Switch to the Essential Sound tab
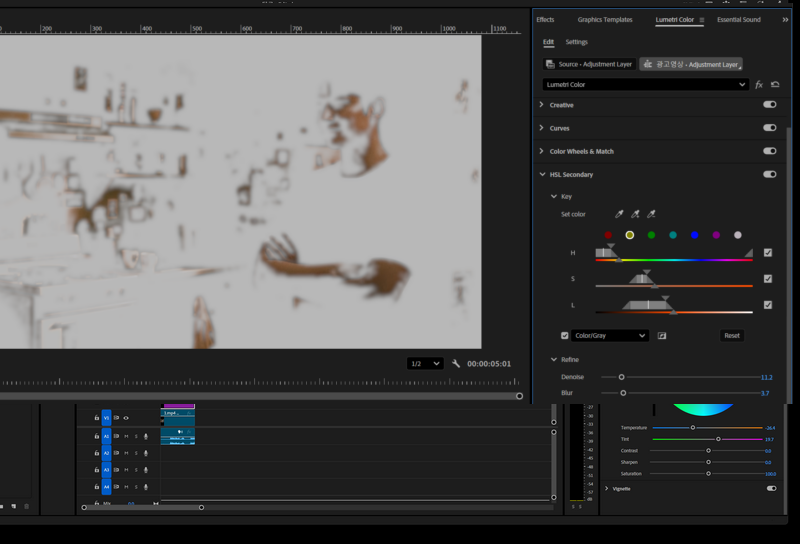The height and width of the screenshot is (544, 800). pos(738,20)
